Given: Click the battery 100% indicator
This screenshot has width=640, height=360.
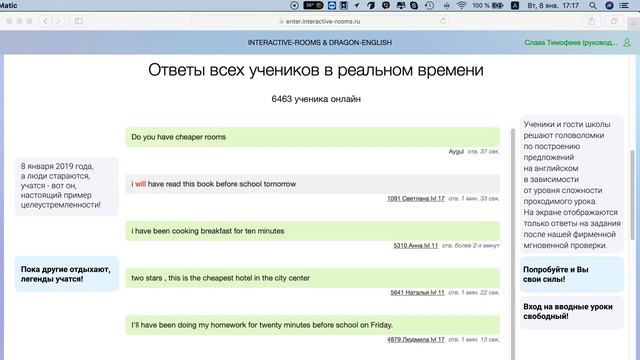Looking at the screenshot, I should coord(487,5).
